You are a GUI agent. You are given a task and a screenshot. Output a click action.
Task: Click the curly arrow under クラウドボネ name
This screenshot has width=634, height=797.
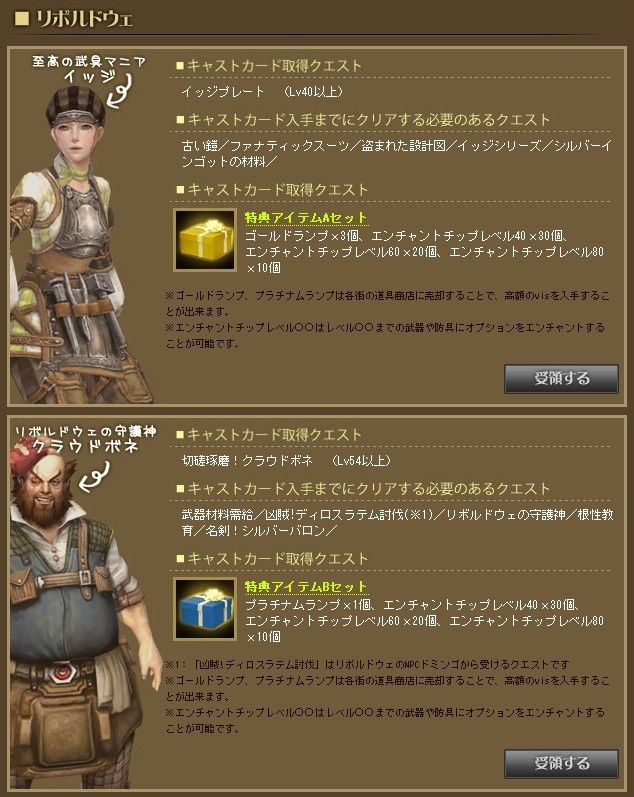95,477
